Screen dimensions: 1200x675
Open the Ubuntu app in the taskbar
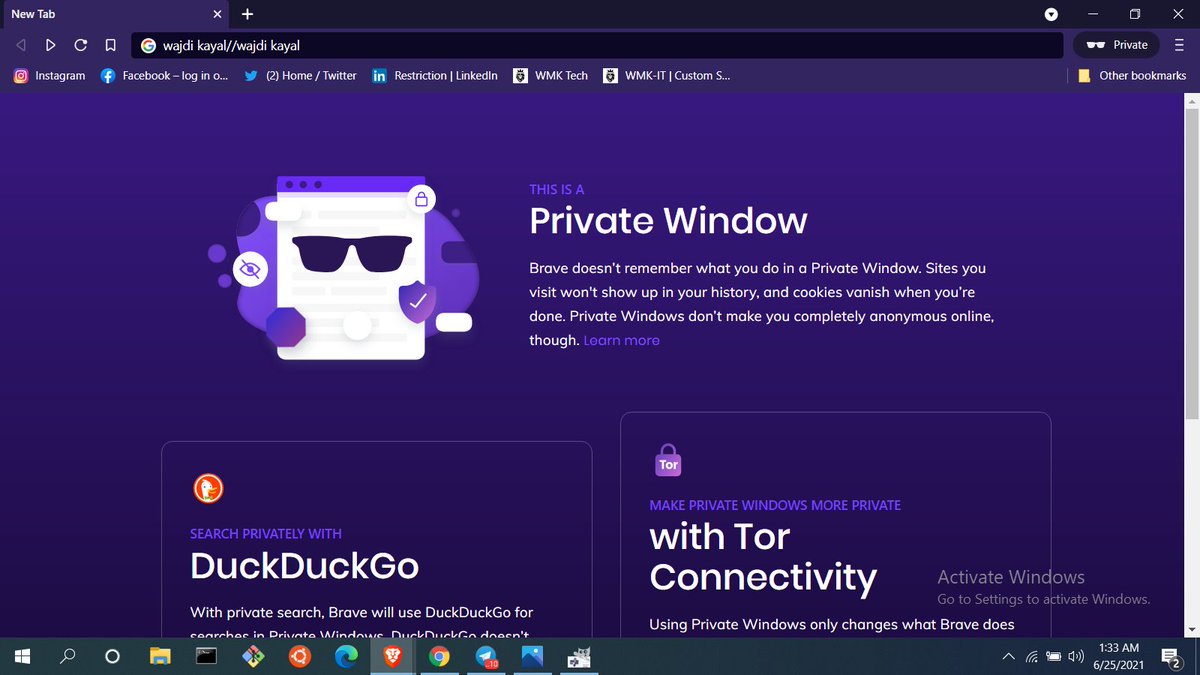[299, 656]
